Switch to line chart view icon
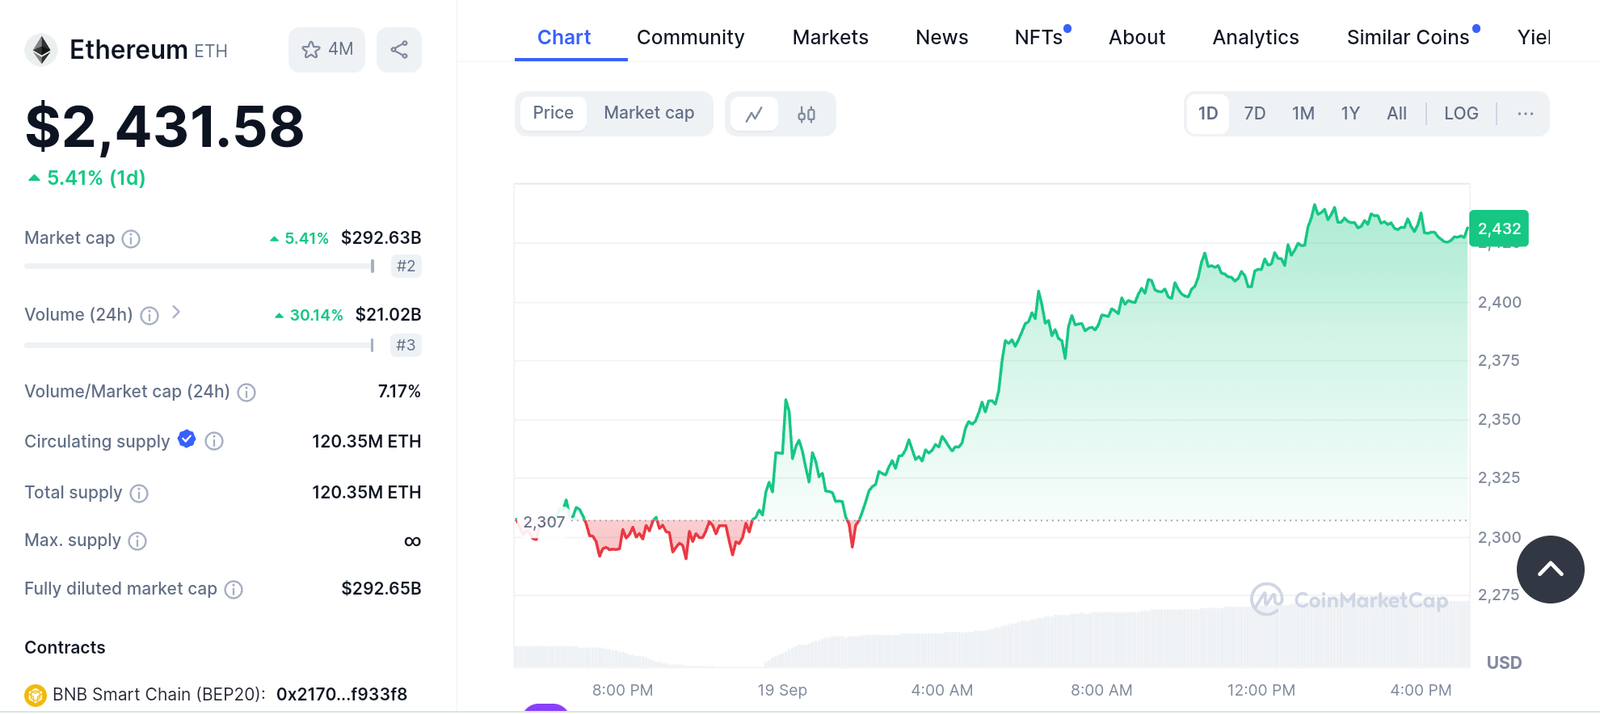Screen dimensions: 1600x714 pyautogui.click(x=755, y=114)
